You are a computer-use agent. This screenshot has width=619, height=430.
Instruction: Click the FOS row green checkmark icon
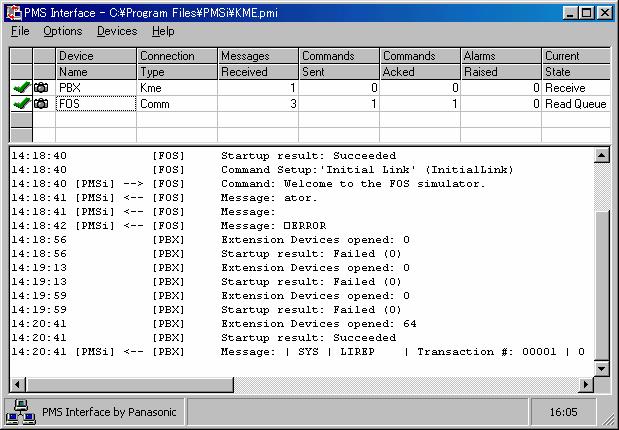click(x=21, y=103)
